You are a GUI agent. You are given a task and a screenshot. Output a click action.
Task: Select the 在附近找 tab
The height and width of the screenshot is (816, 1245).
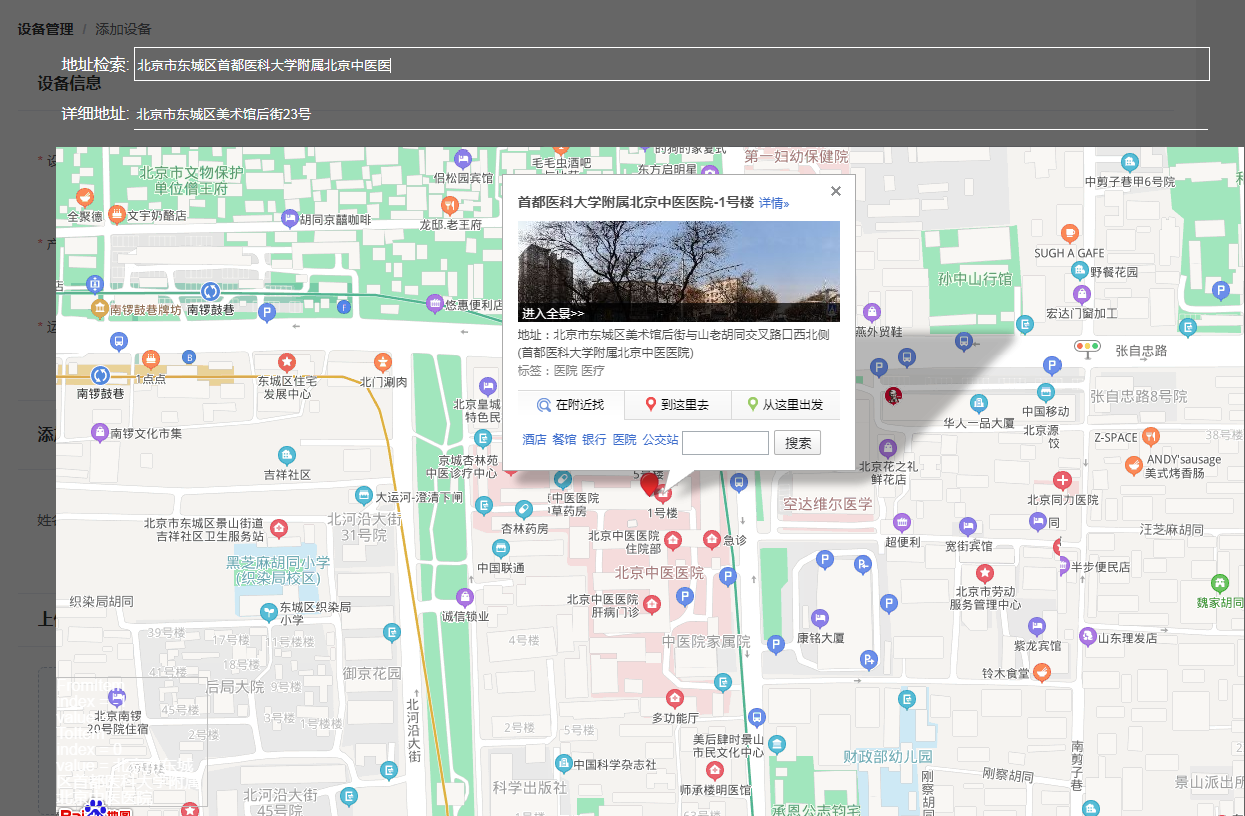click(571, 405)
